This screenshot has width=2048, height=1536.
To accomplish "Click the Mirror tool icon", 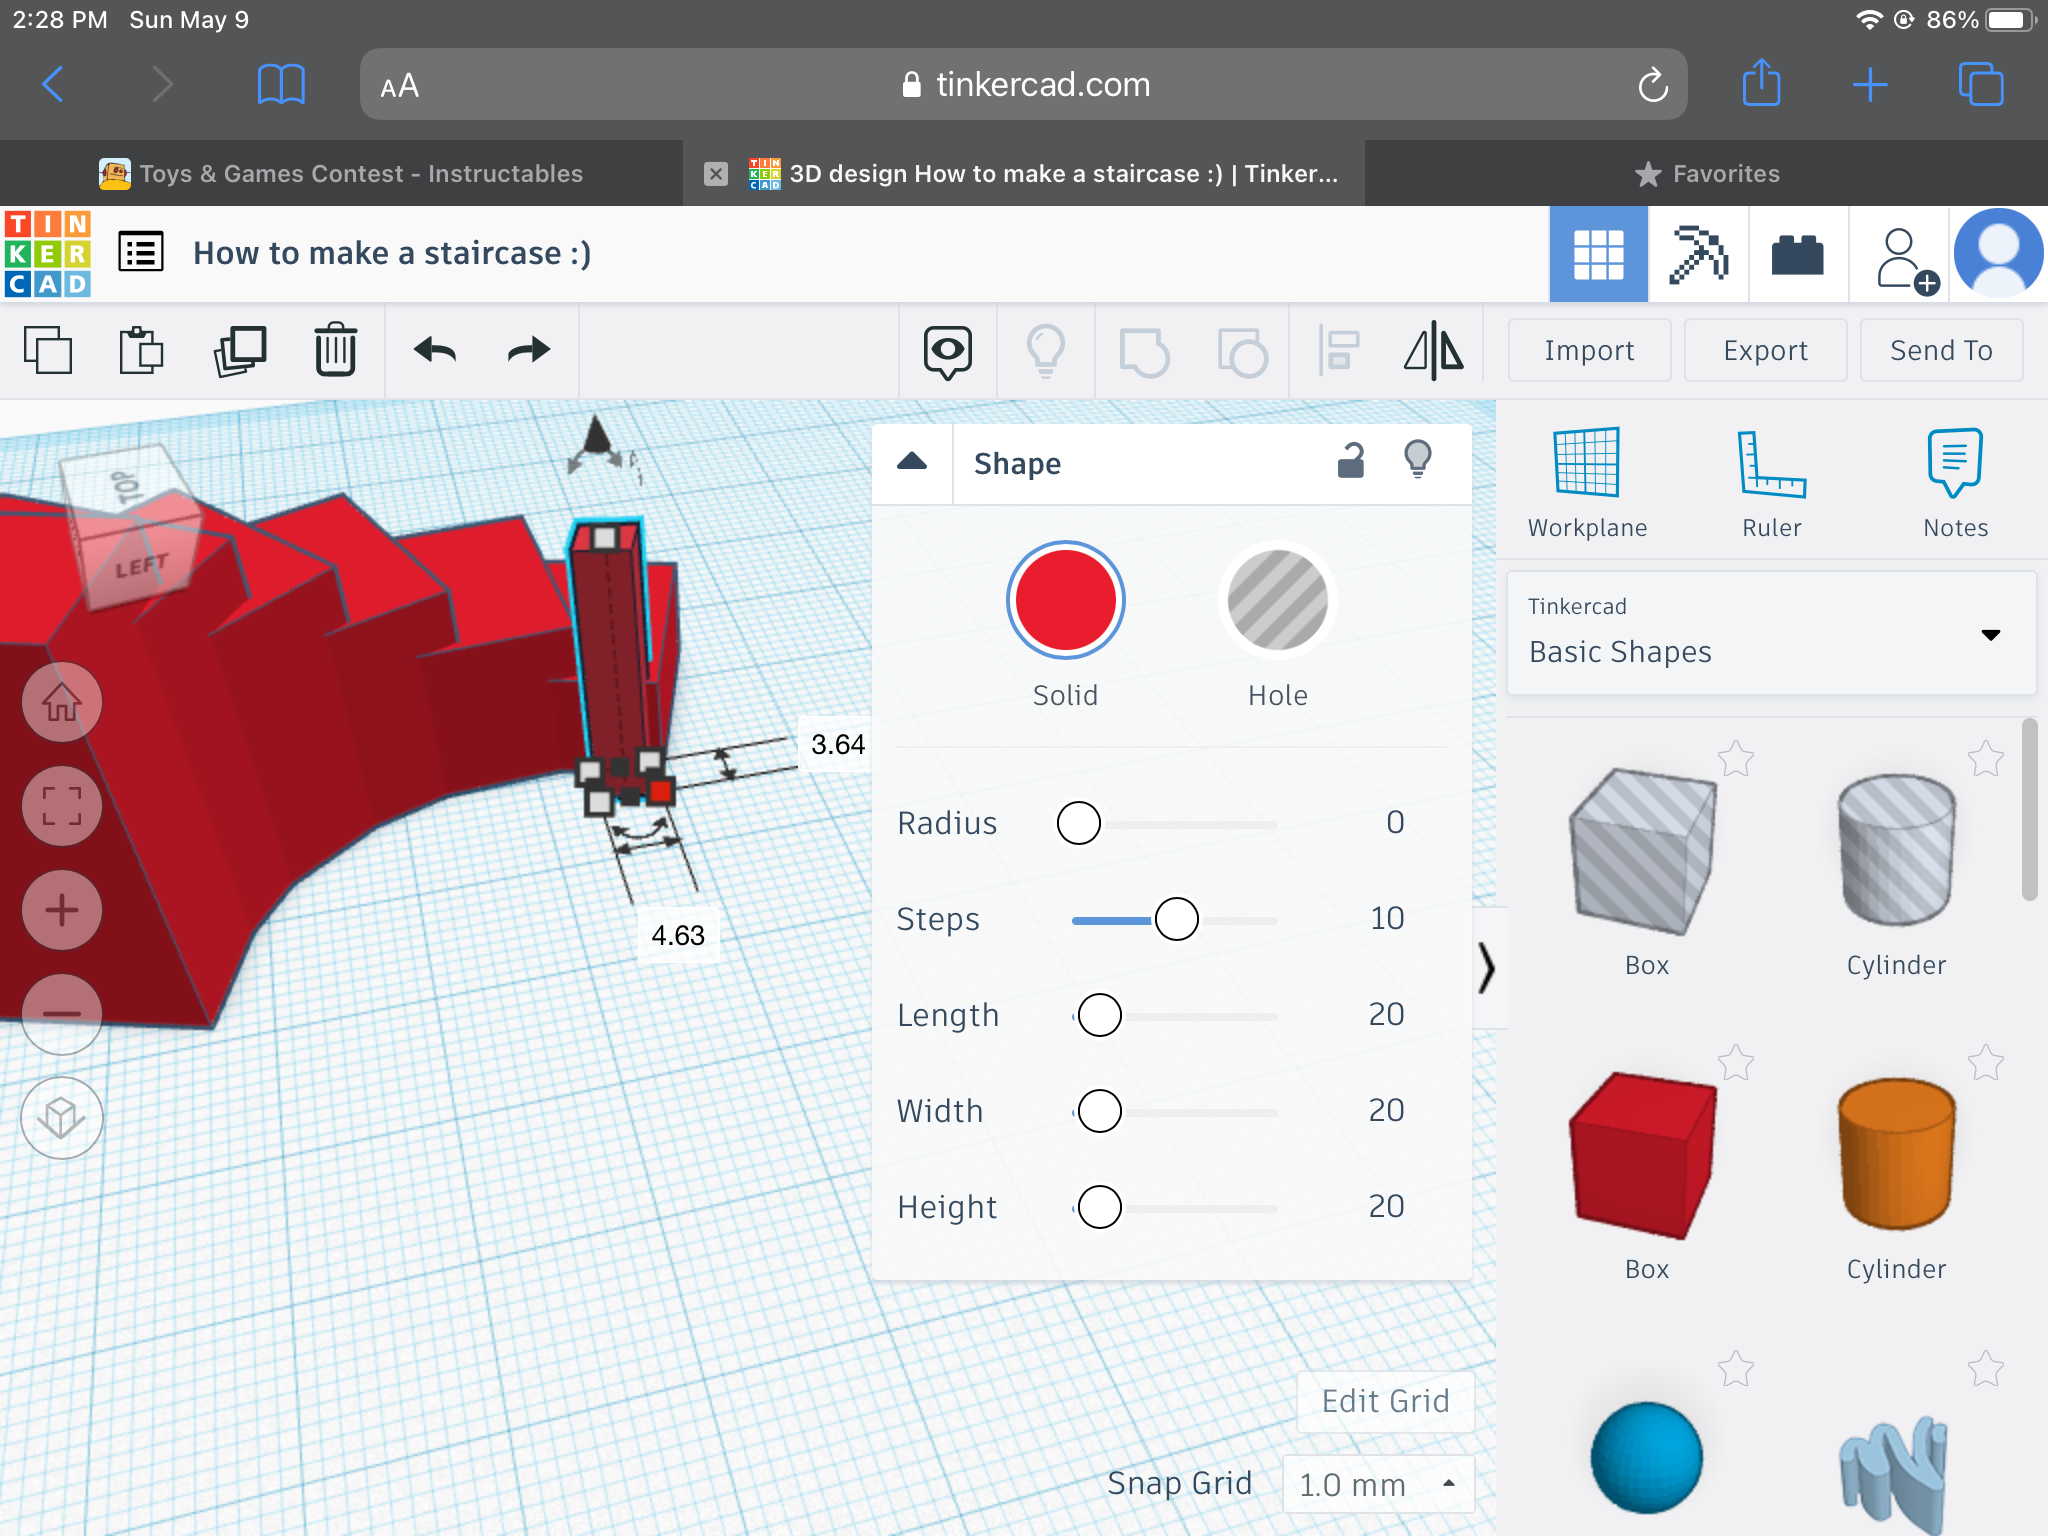I will 1434,350.
